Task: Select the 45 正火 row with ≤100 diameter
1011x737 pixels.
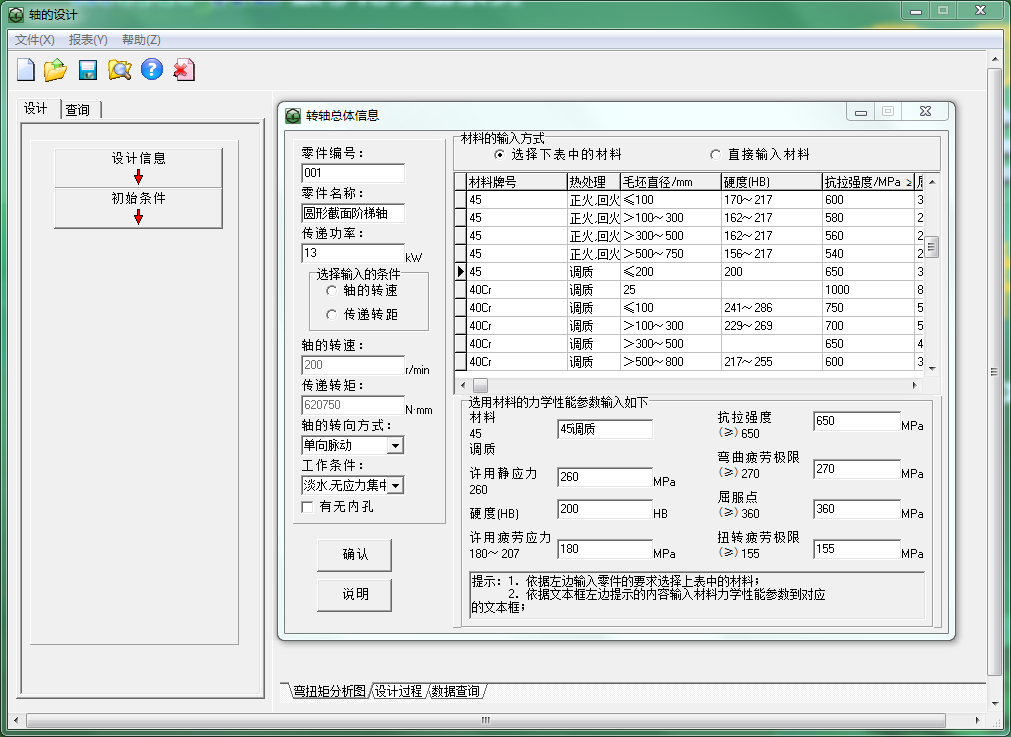Action: click(690, 200)
